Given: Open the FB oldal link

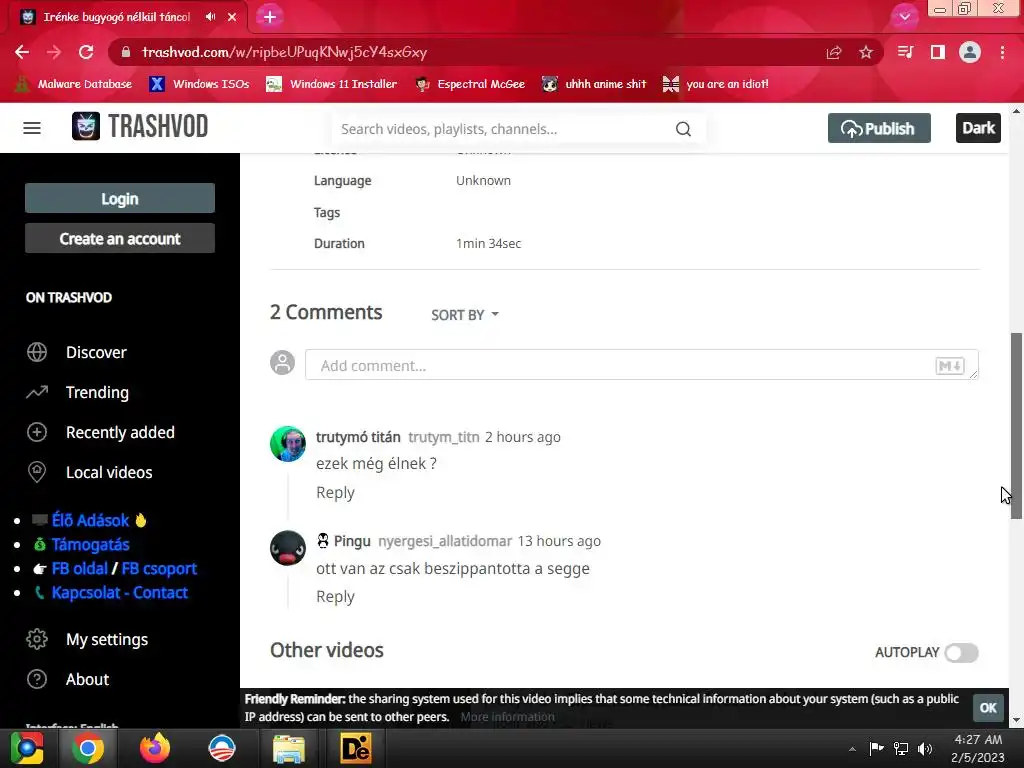Looking at the screenshot, I should click(79, 569).
